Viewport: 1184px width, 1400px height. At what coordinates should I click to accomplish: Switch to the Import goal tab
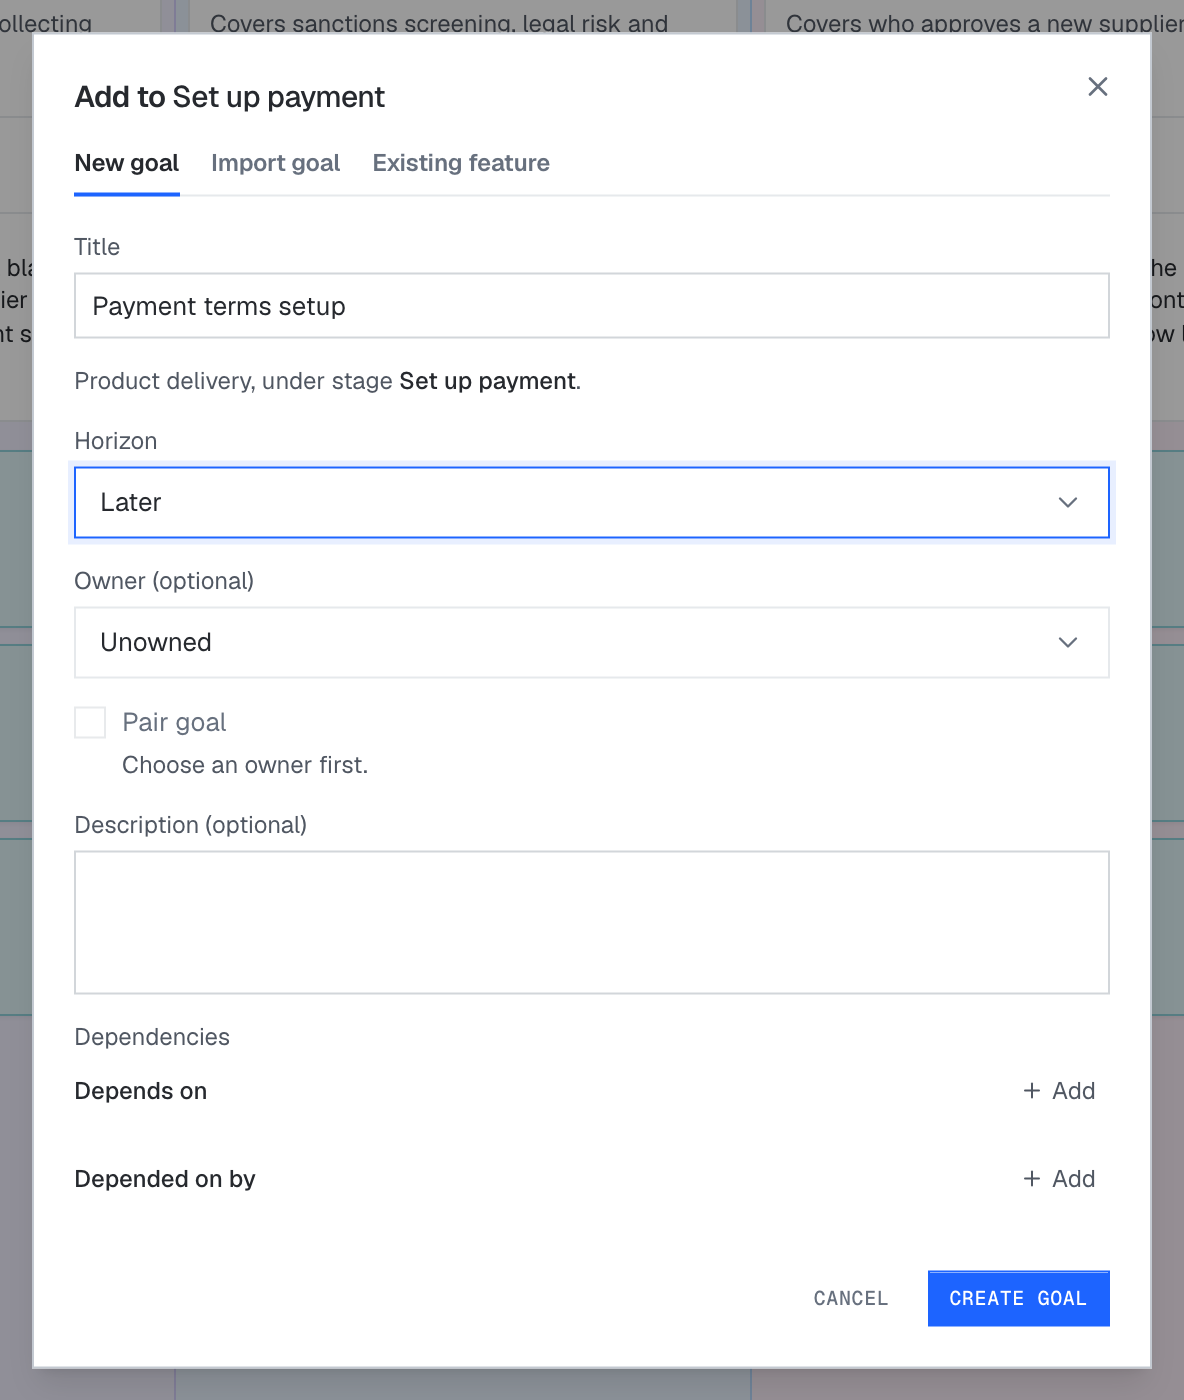click(x=275, y=163)
